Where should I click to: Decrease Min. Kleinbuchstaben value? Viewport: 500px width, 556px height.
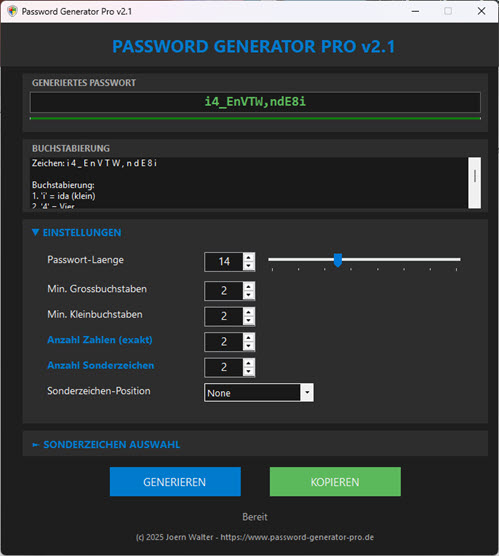coord(249,321)
